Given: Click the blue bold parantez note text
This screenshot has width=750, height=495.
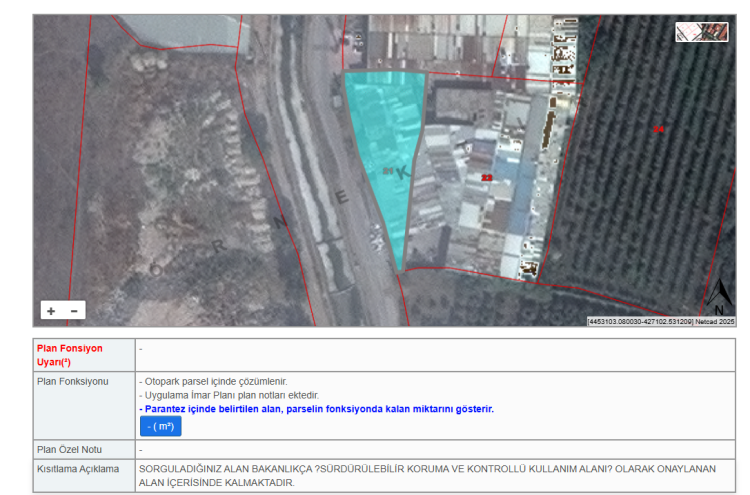Looking at the screenshot, I should pyautogui.click(x=316, y=409).
